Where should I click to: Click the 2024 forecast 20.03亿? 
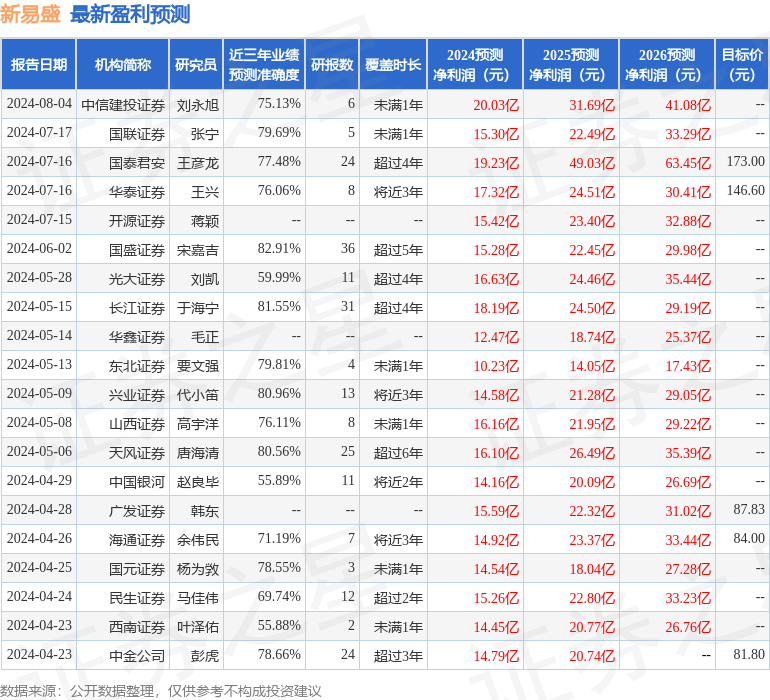[496, 105]
